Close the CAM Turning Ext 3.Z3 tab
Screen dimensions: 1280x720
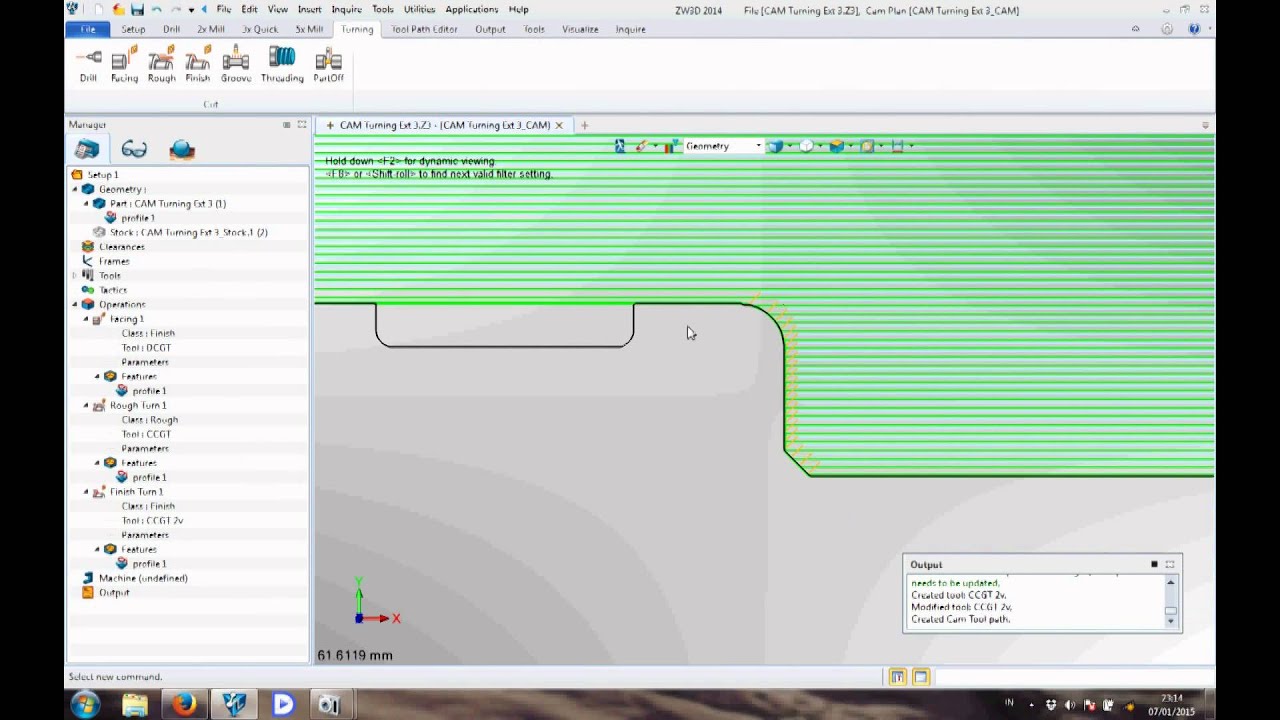coord(559,125)
